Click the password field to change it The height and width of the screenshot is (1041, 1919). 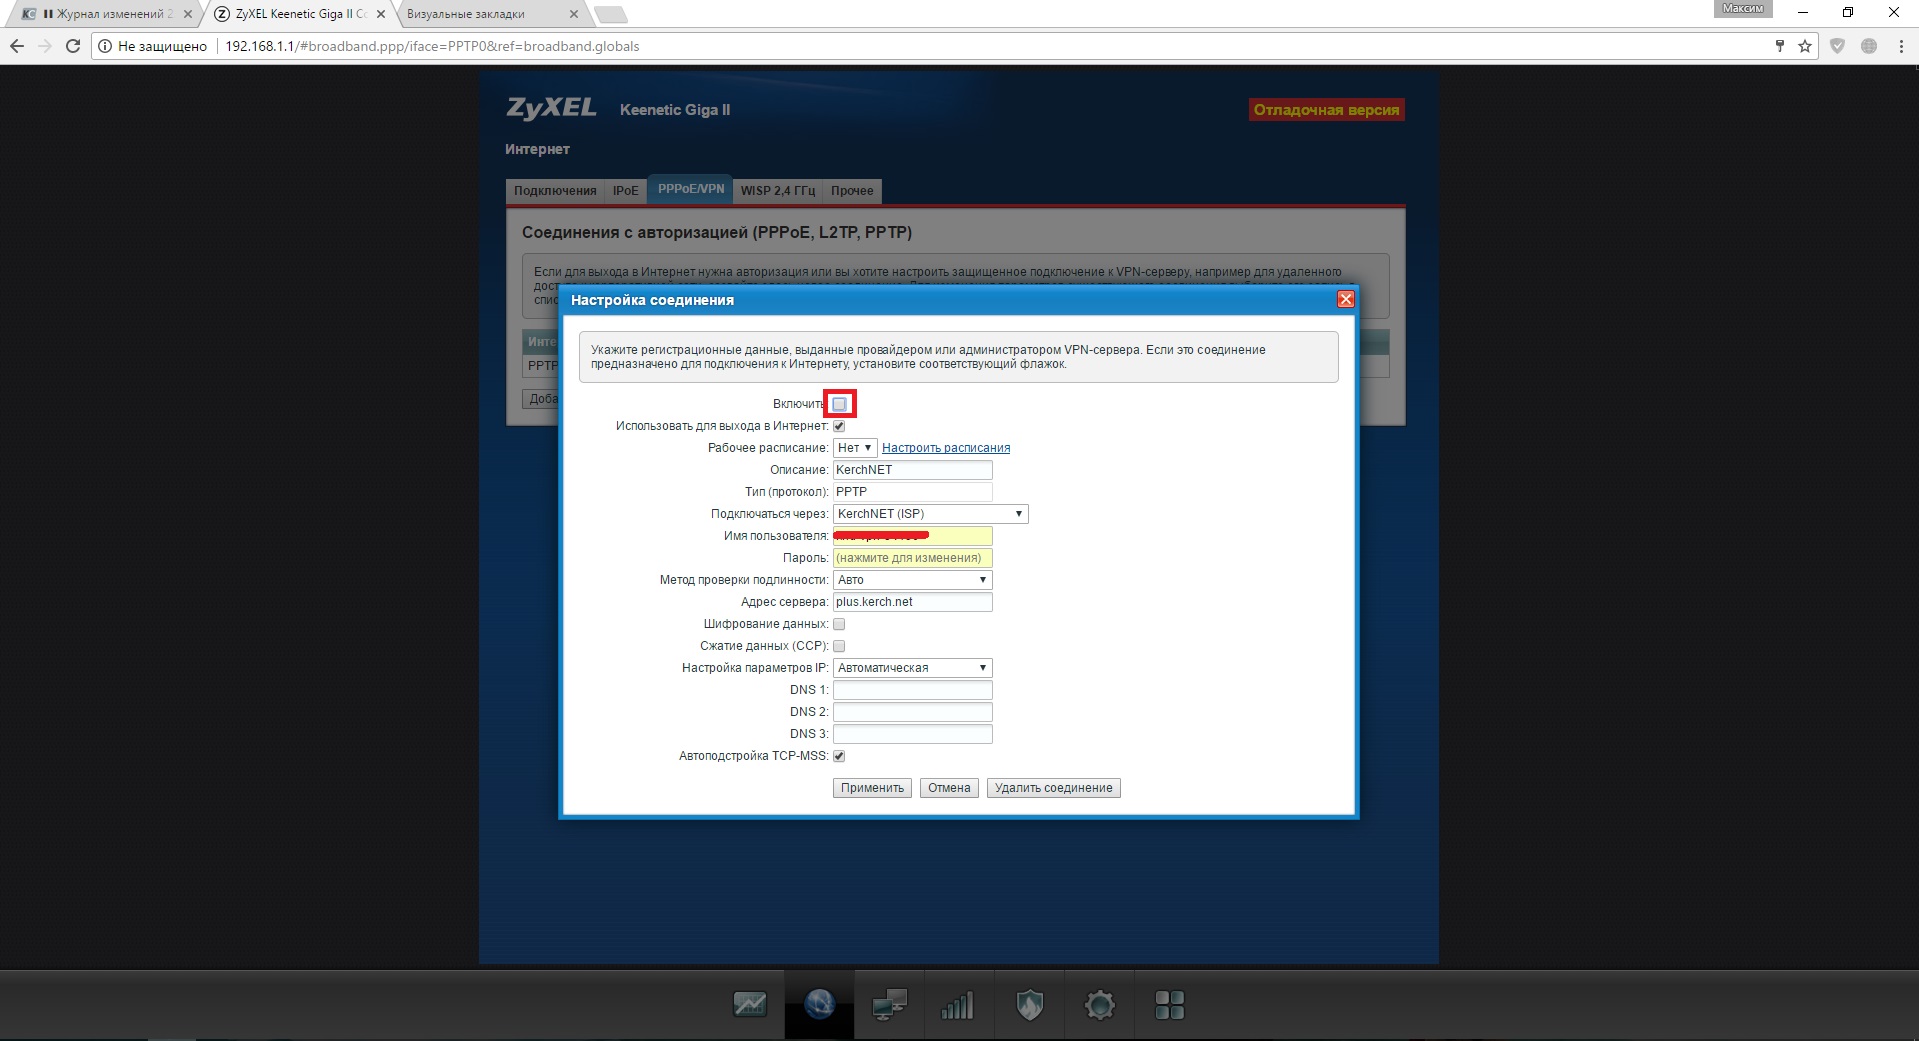(912, 558)
